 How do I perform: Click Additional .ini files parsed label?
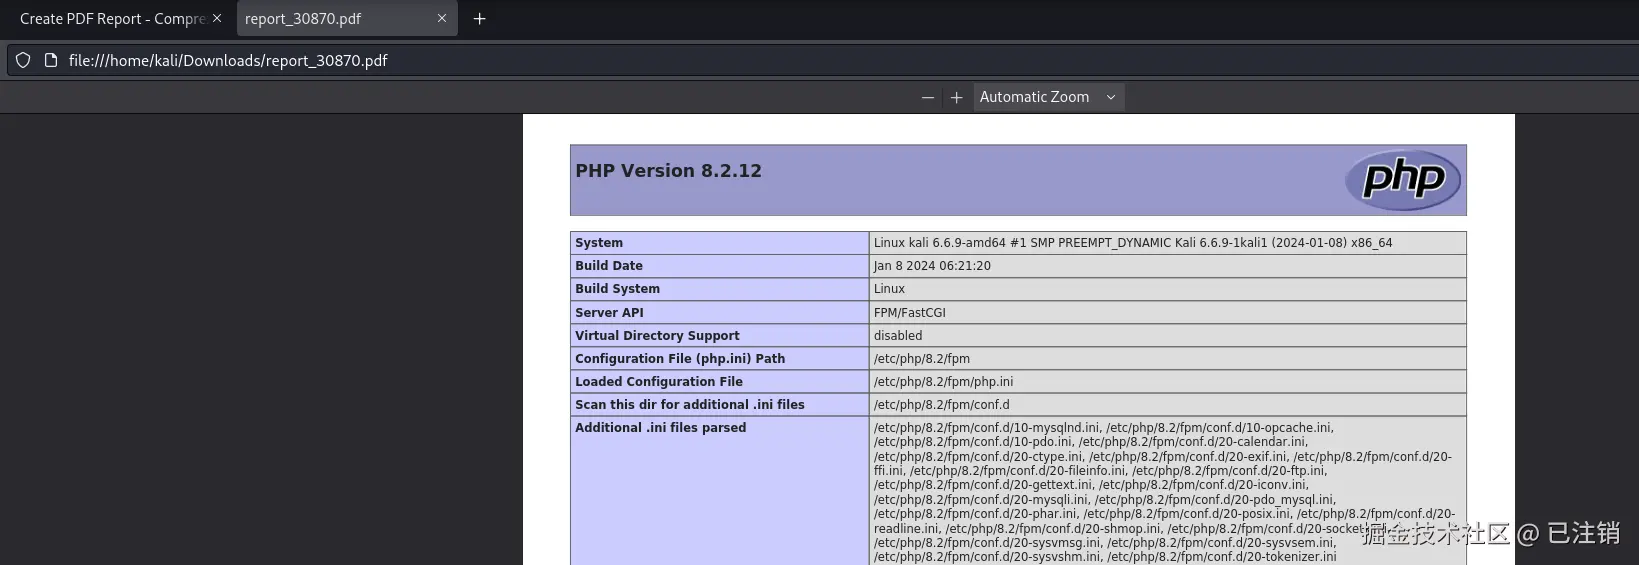pos(661,428)
